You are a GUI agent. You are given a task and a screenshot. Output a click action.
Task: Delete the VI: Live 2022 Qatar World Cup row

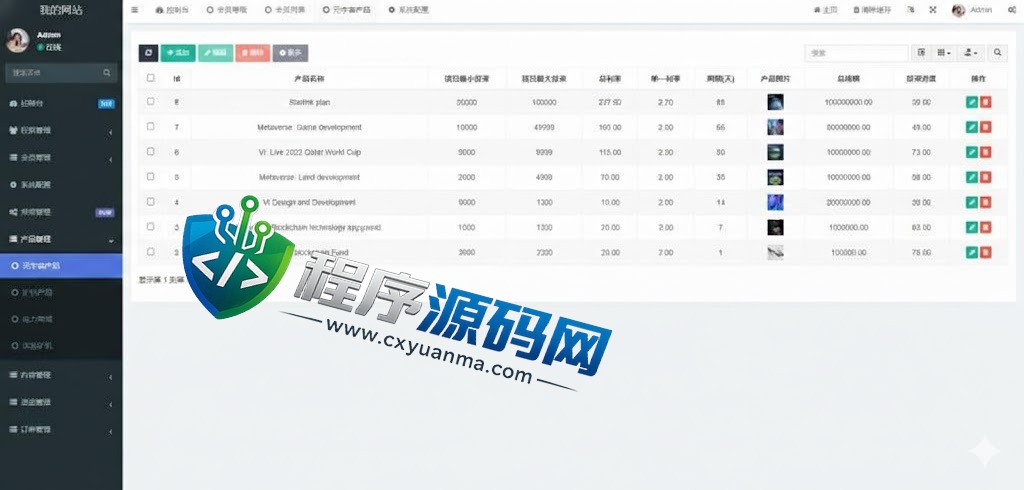[985, 152]
